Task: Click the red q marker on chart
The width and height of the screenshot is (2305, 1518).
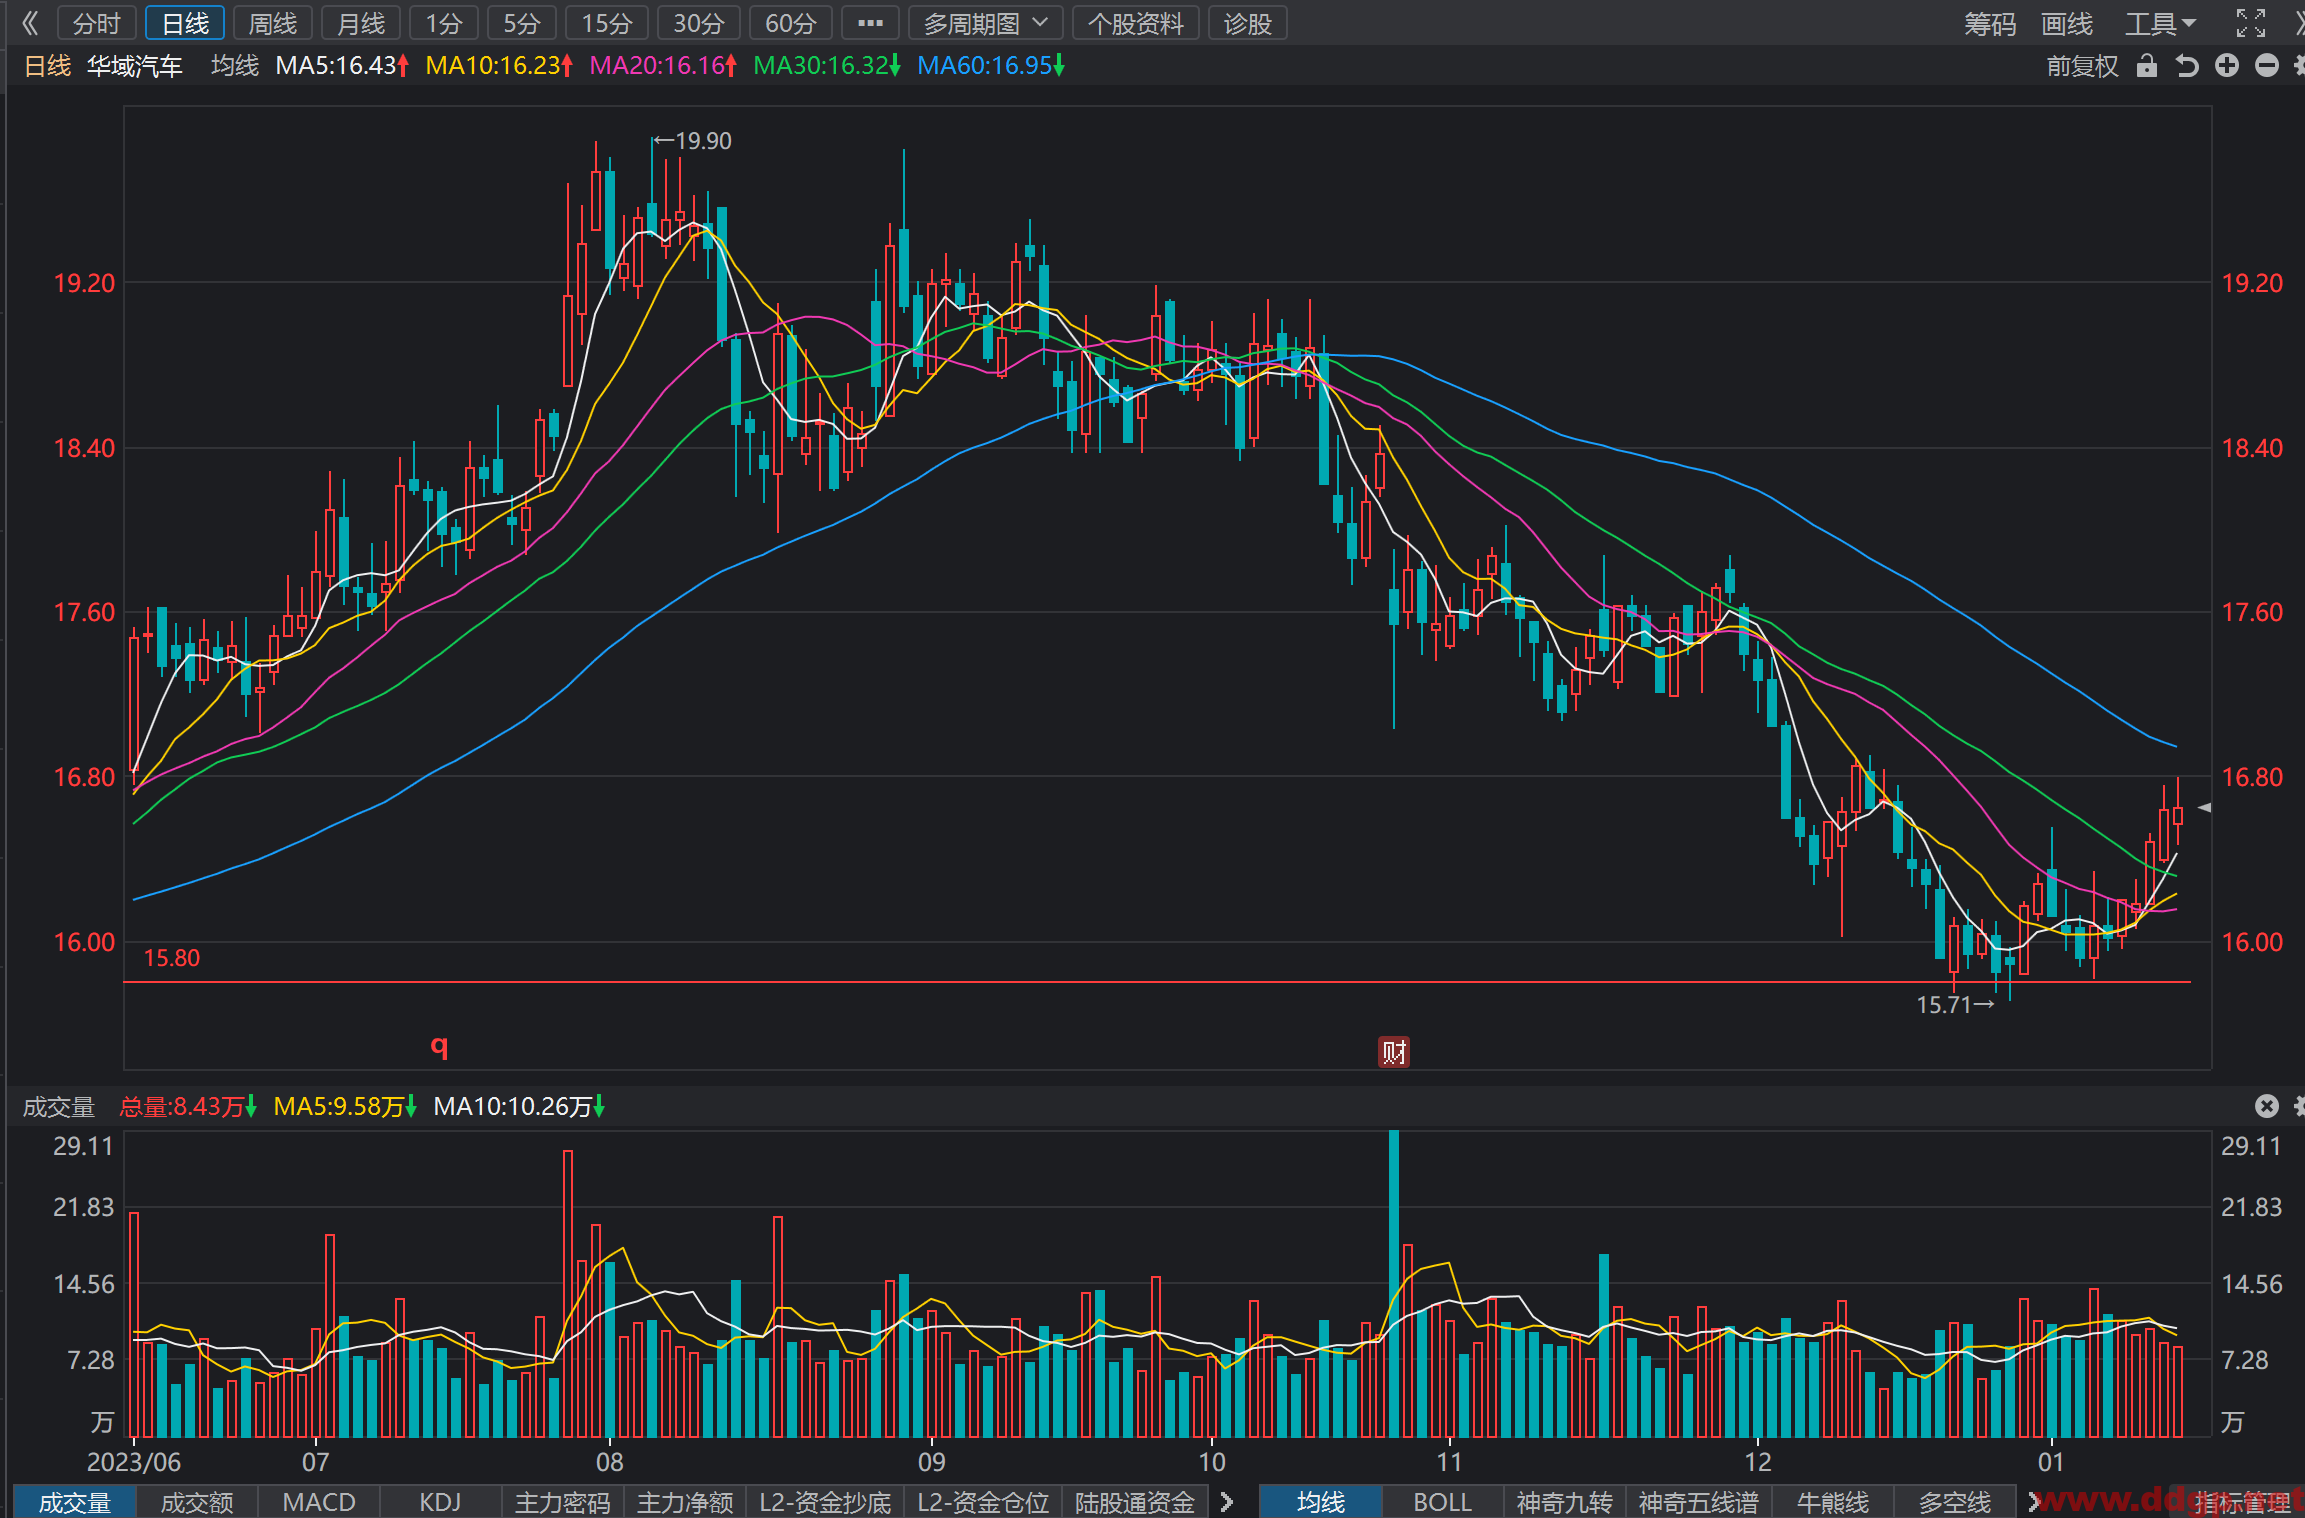Action: 439,1046
